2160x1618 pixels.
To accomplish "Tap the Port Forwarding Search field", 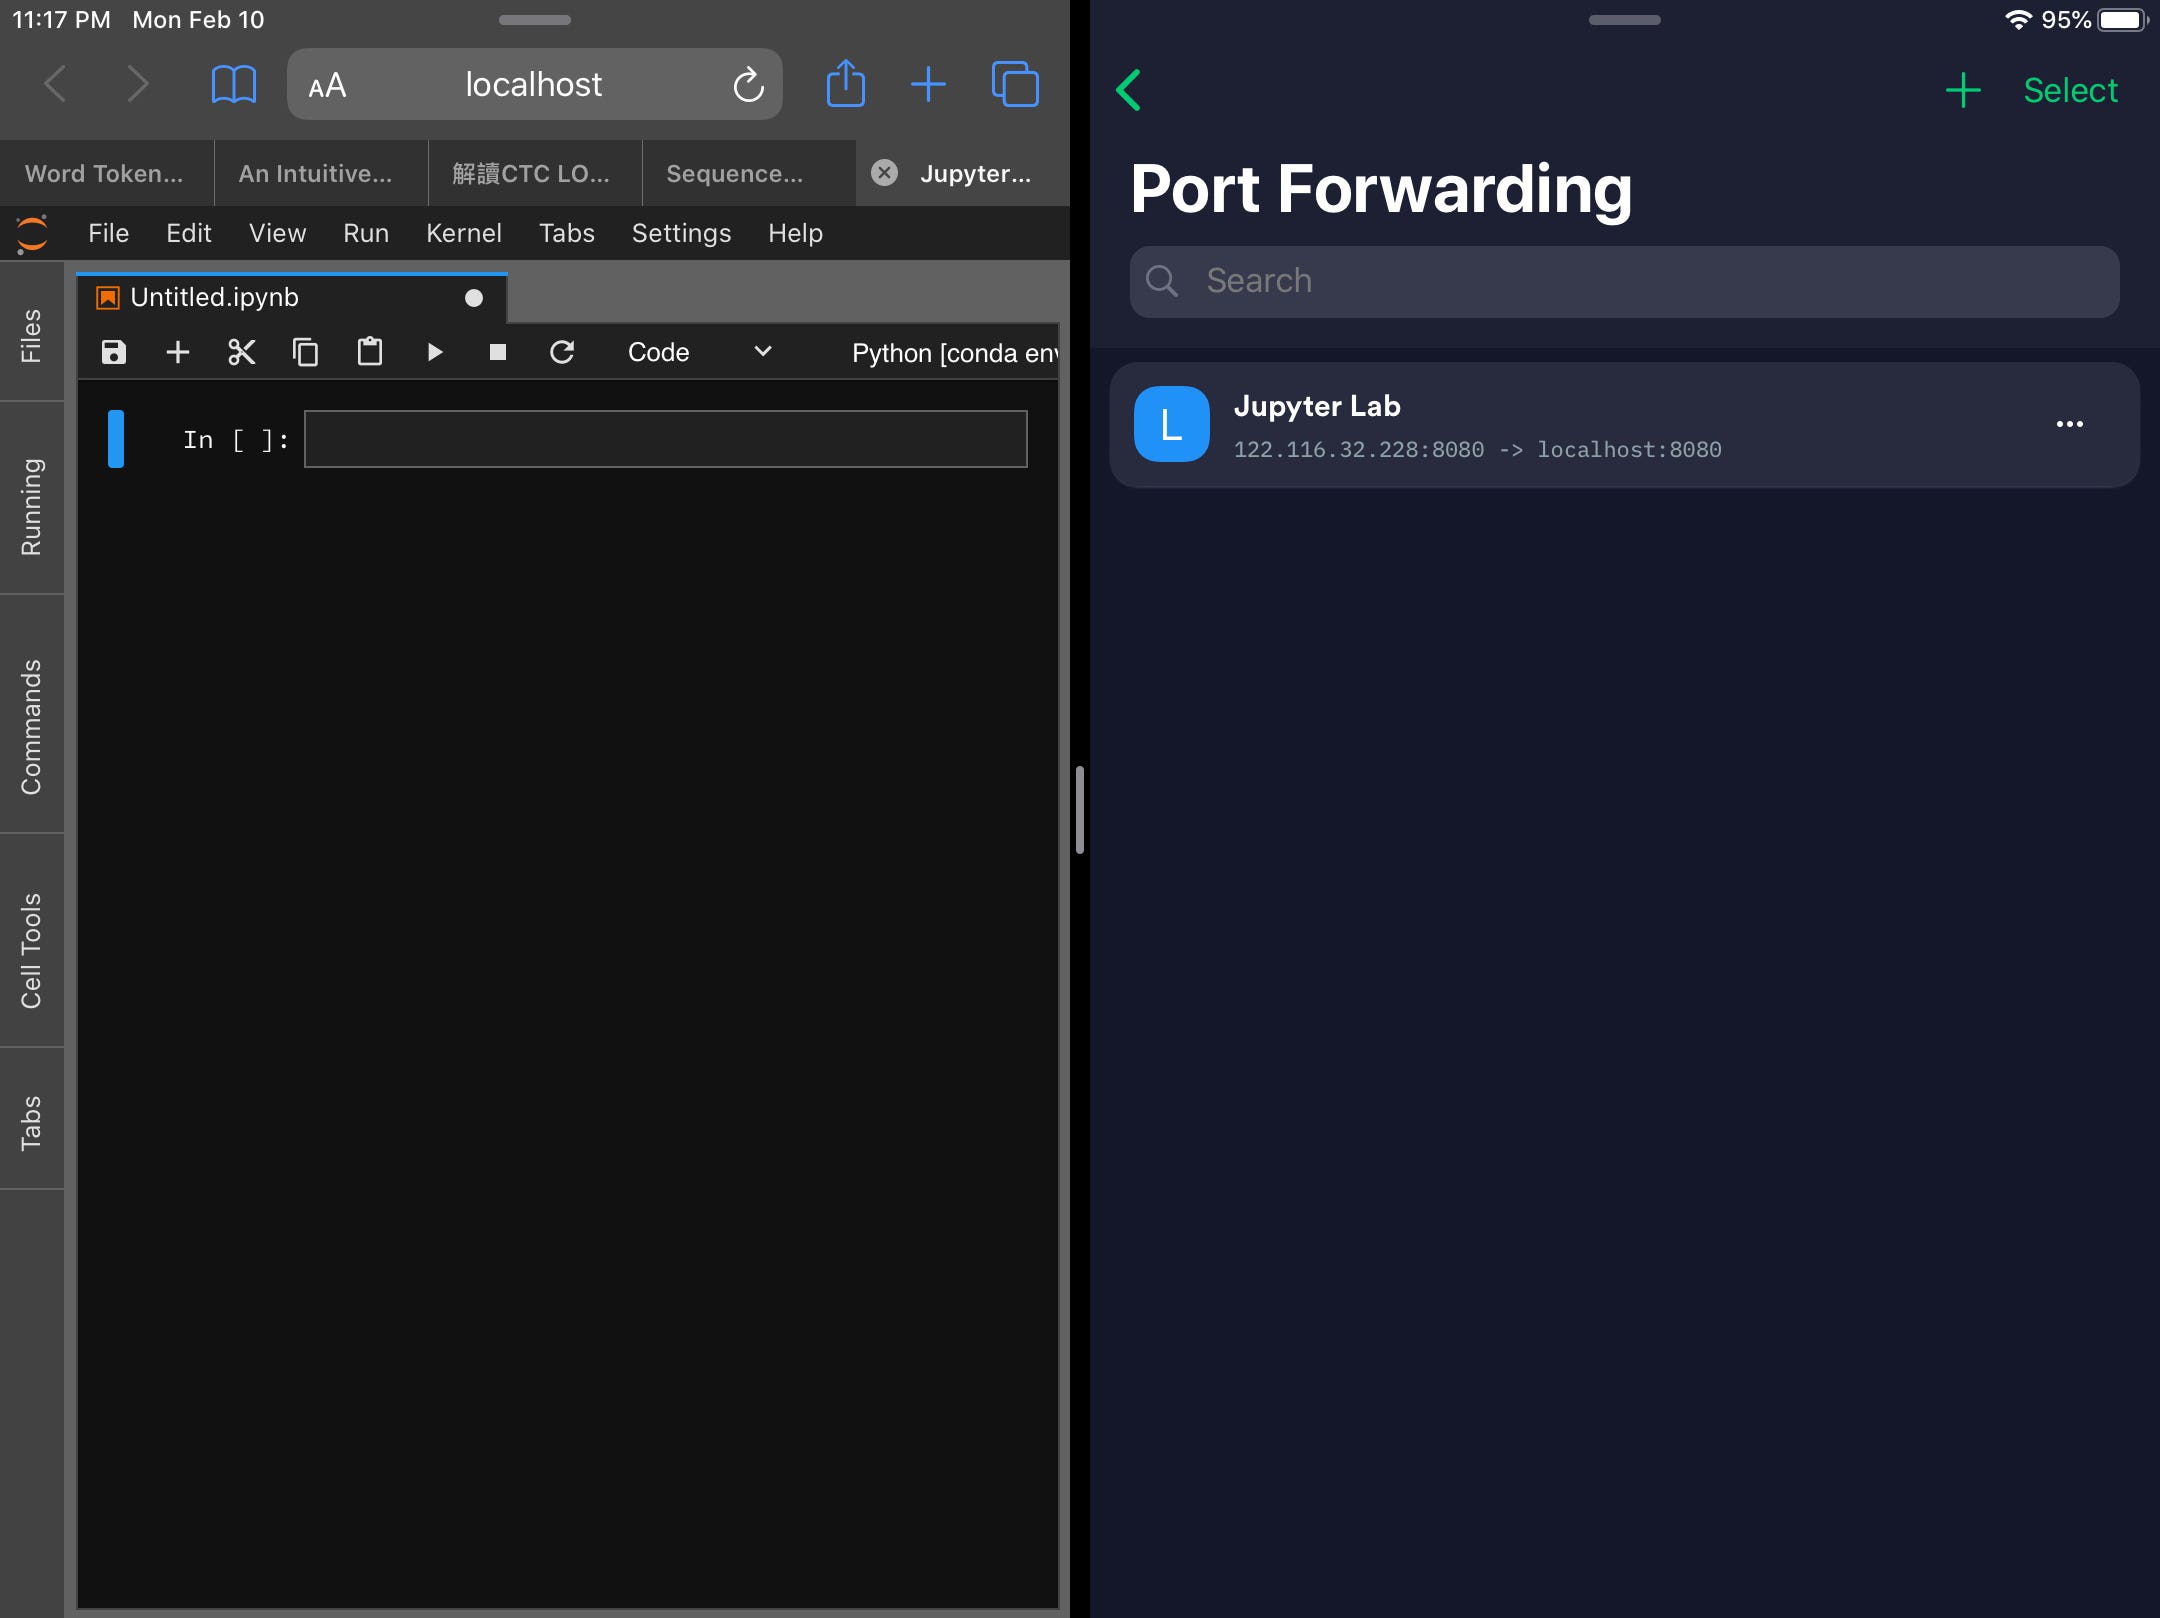I will pos(1624,281).
